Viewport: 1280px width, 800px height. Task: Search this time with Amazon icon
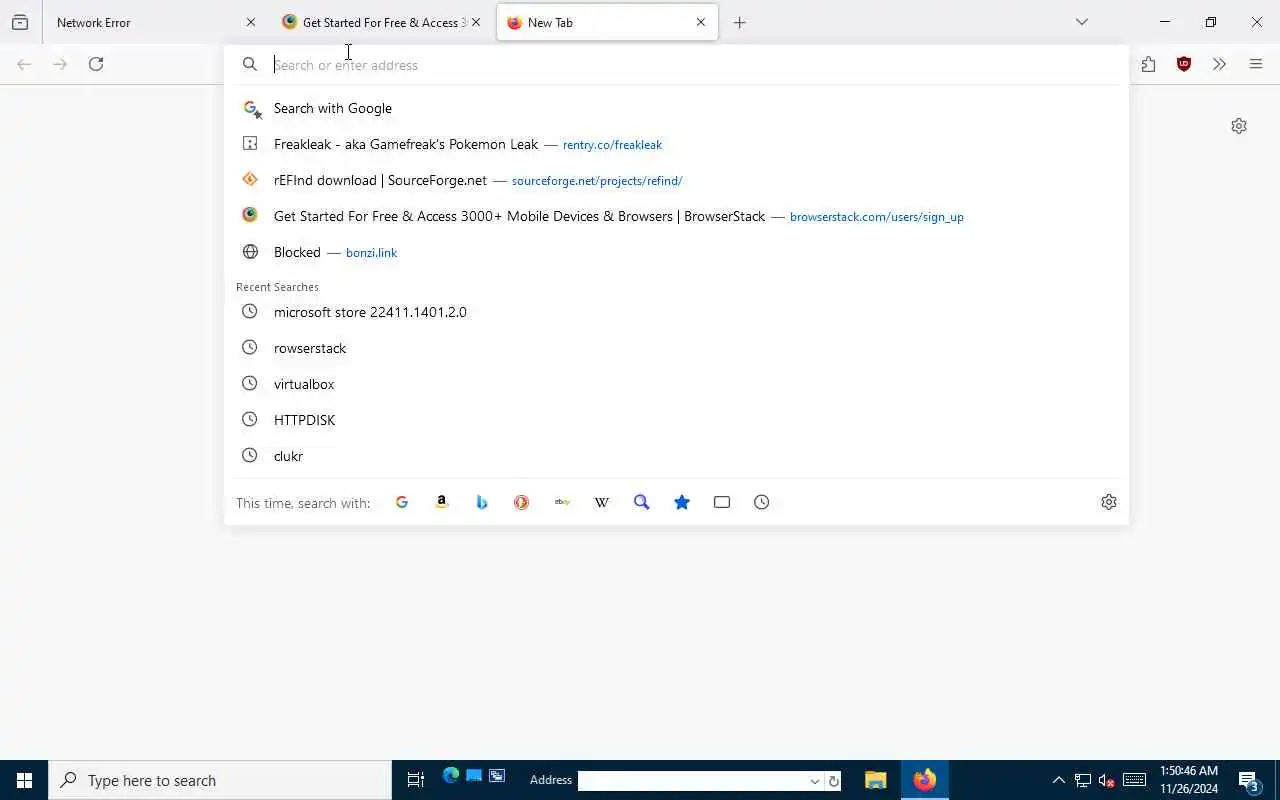coord(442,502)
